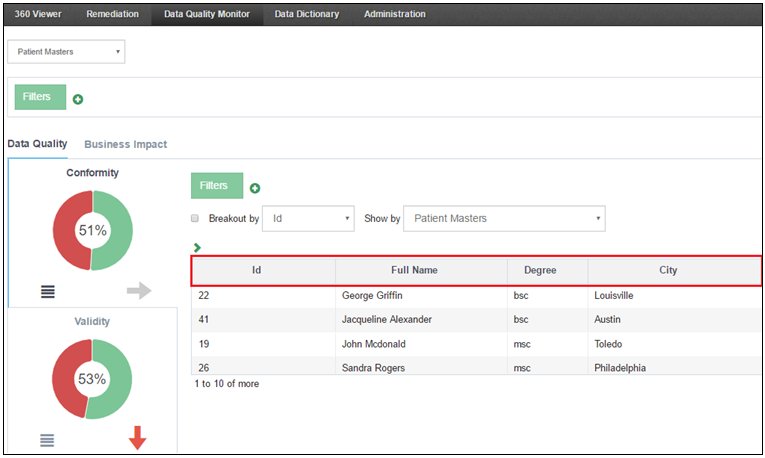Click red down arrow under Validity
Viewport: 765px width, 458px height.
point(138,438)
